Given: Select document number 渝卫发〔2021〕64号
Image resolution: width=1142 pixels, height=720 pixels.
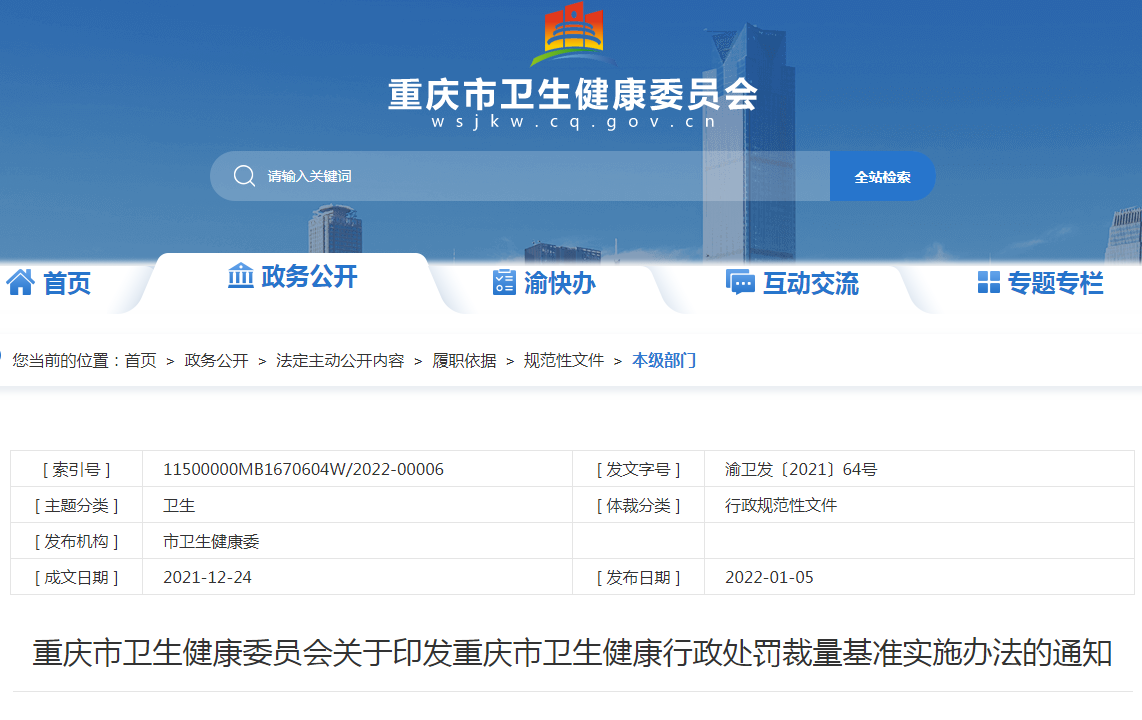Looking at the screenshot, I should coord(800,470).
